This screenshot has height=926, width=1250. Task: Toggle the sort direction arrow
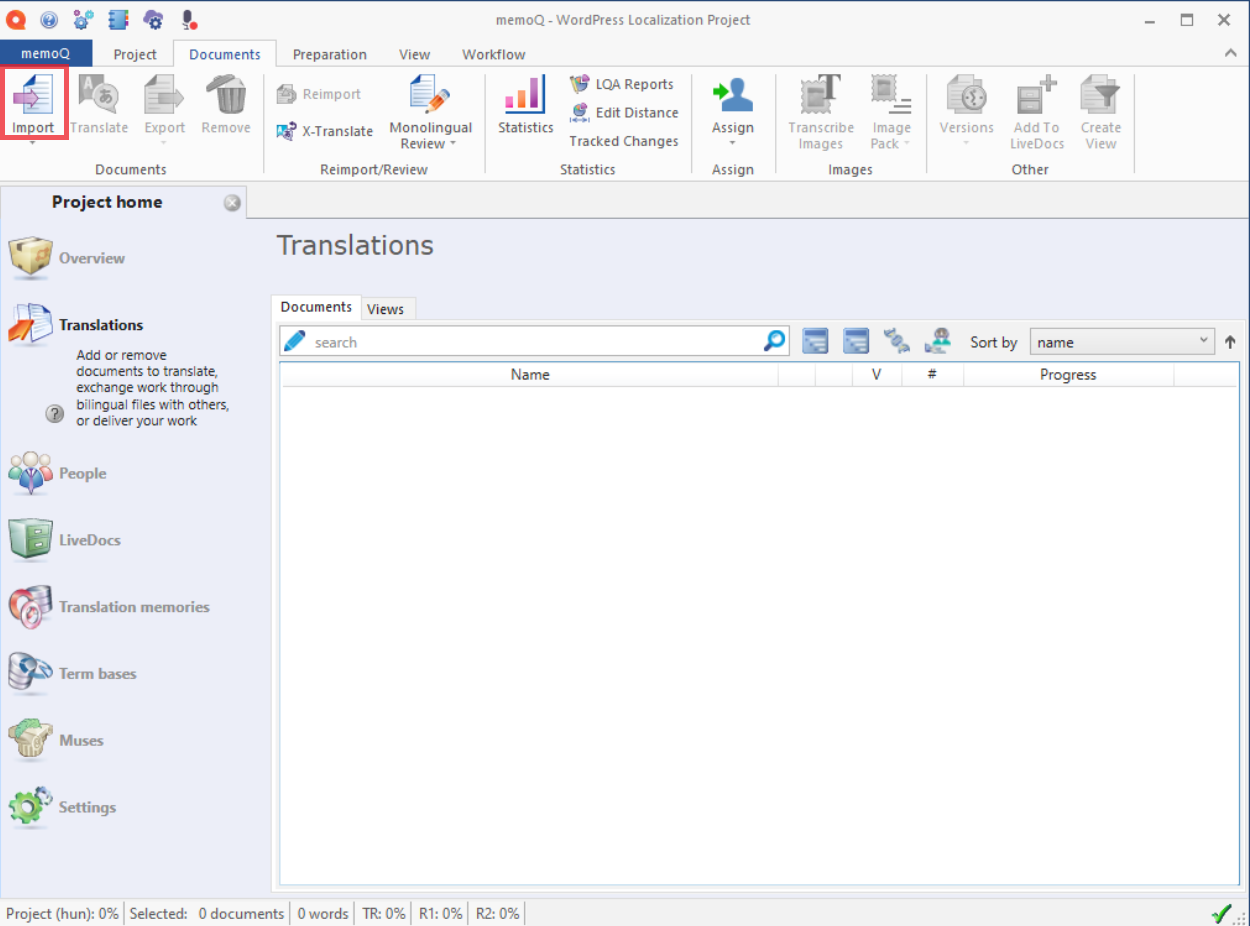pyautogui.click(x=1230, y=342)
